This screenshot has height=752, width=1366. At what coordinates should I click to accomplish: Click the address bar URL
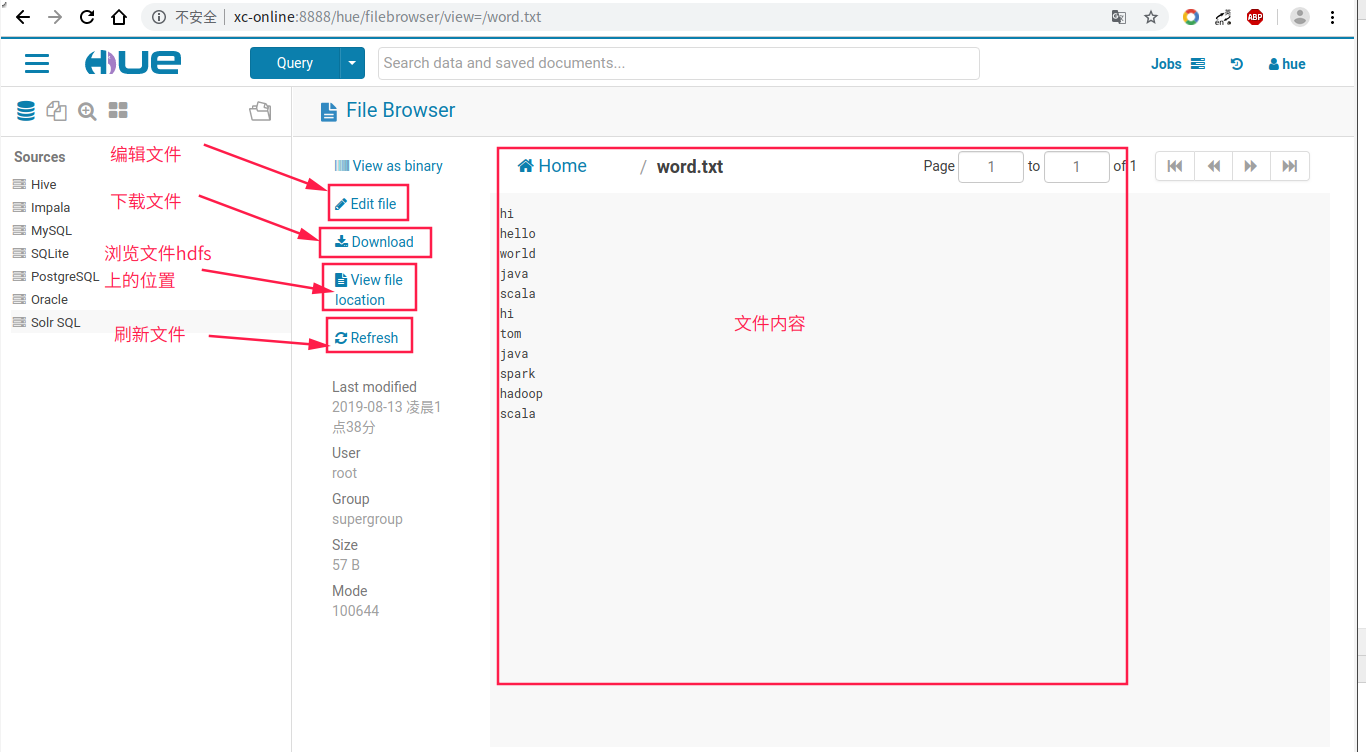pyautogui.click(x=388, y=17)
